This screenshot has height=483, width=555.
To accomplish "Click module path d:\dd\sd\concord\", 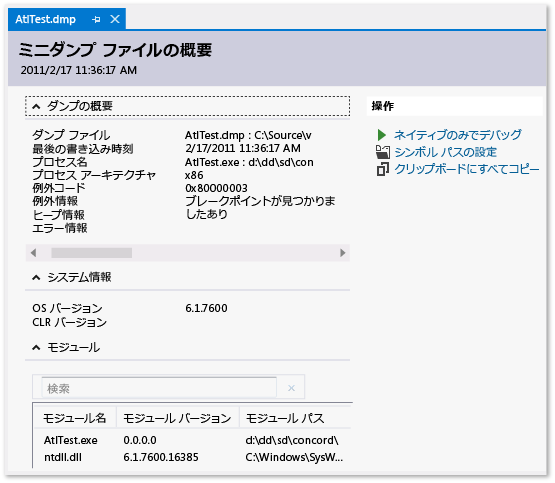I will pyautogui.click(x=292, y=440).
